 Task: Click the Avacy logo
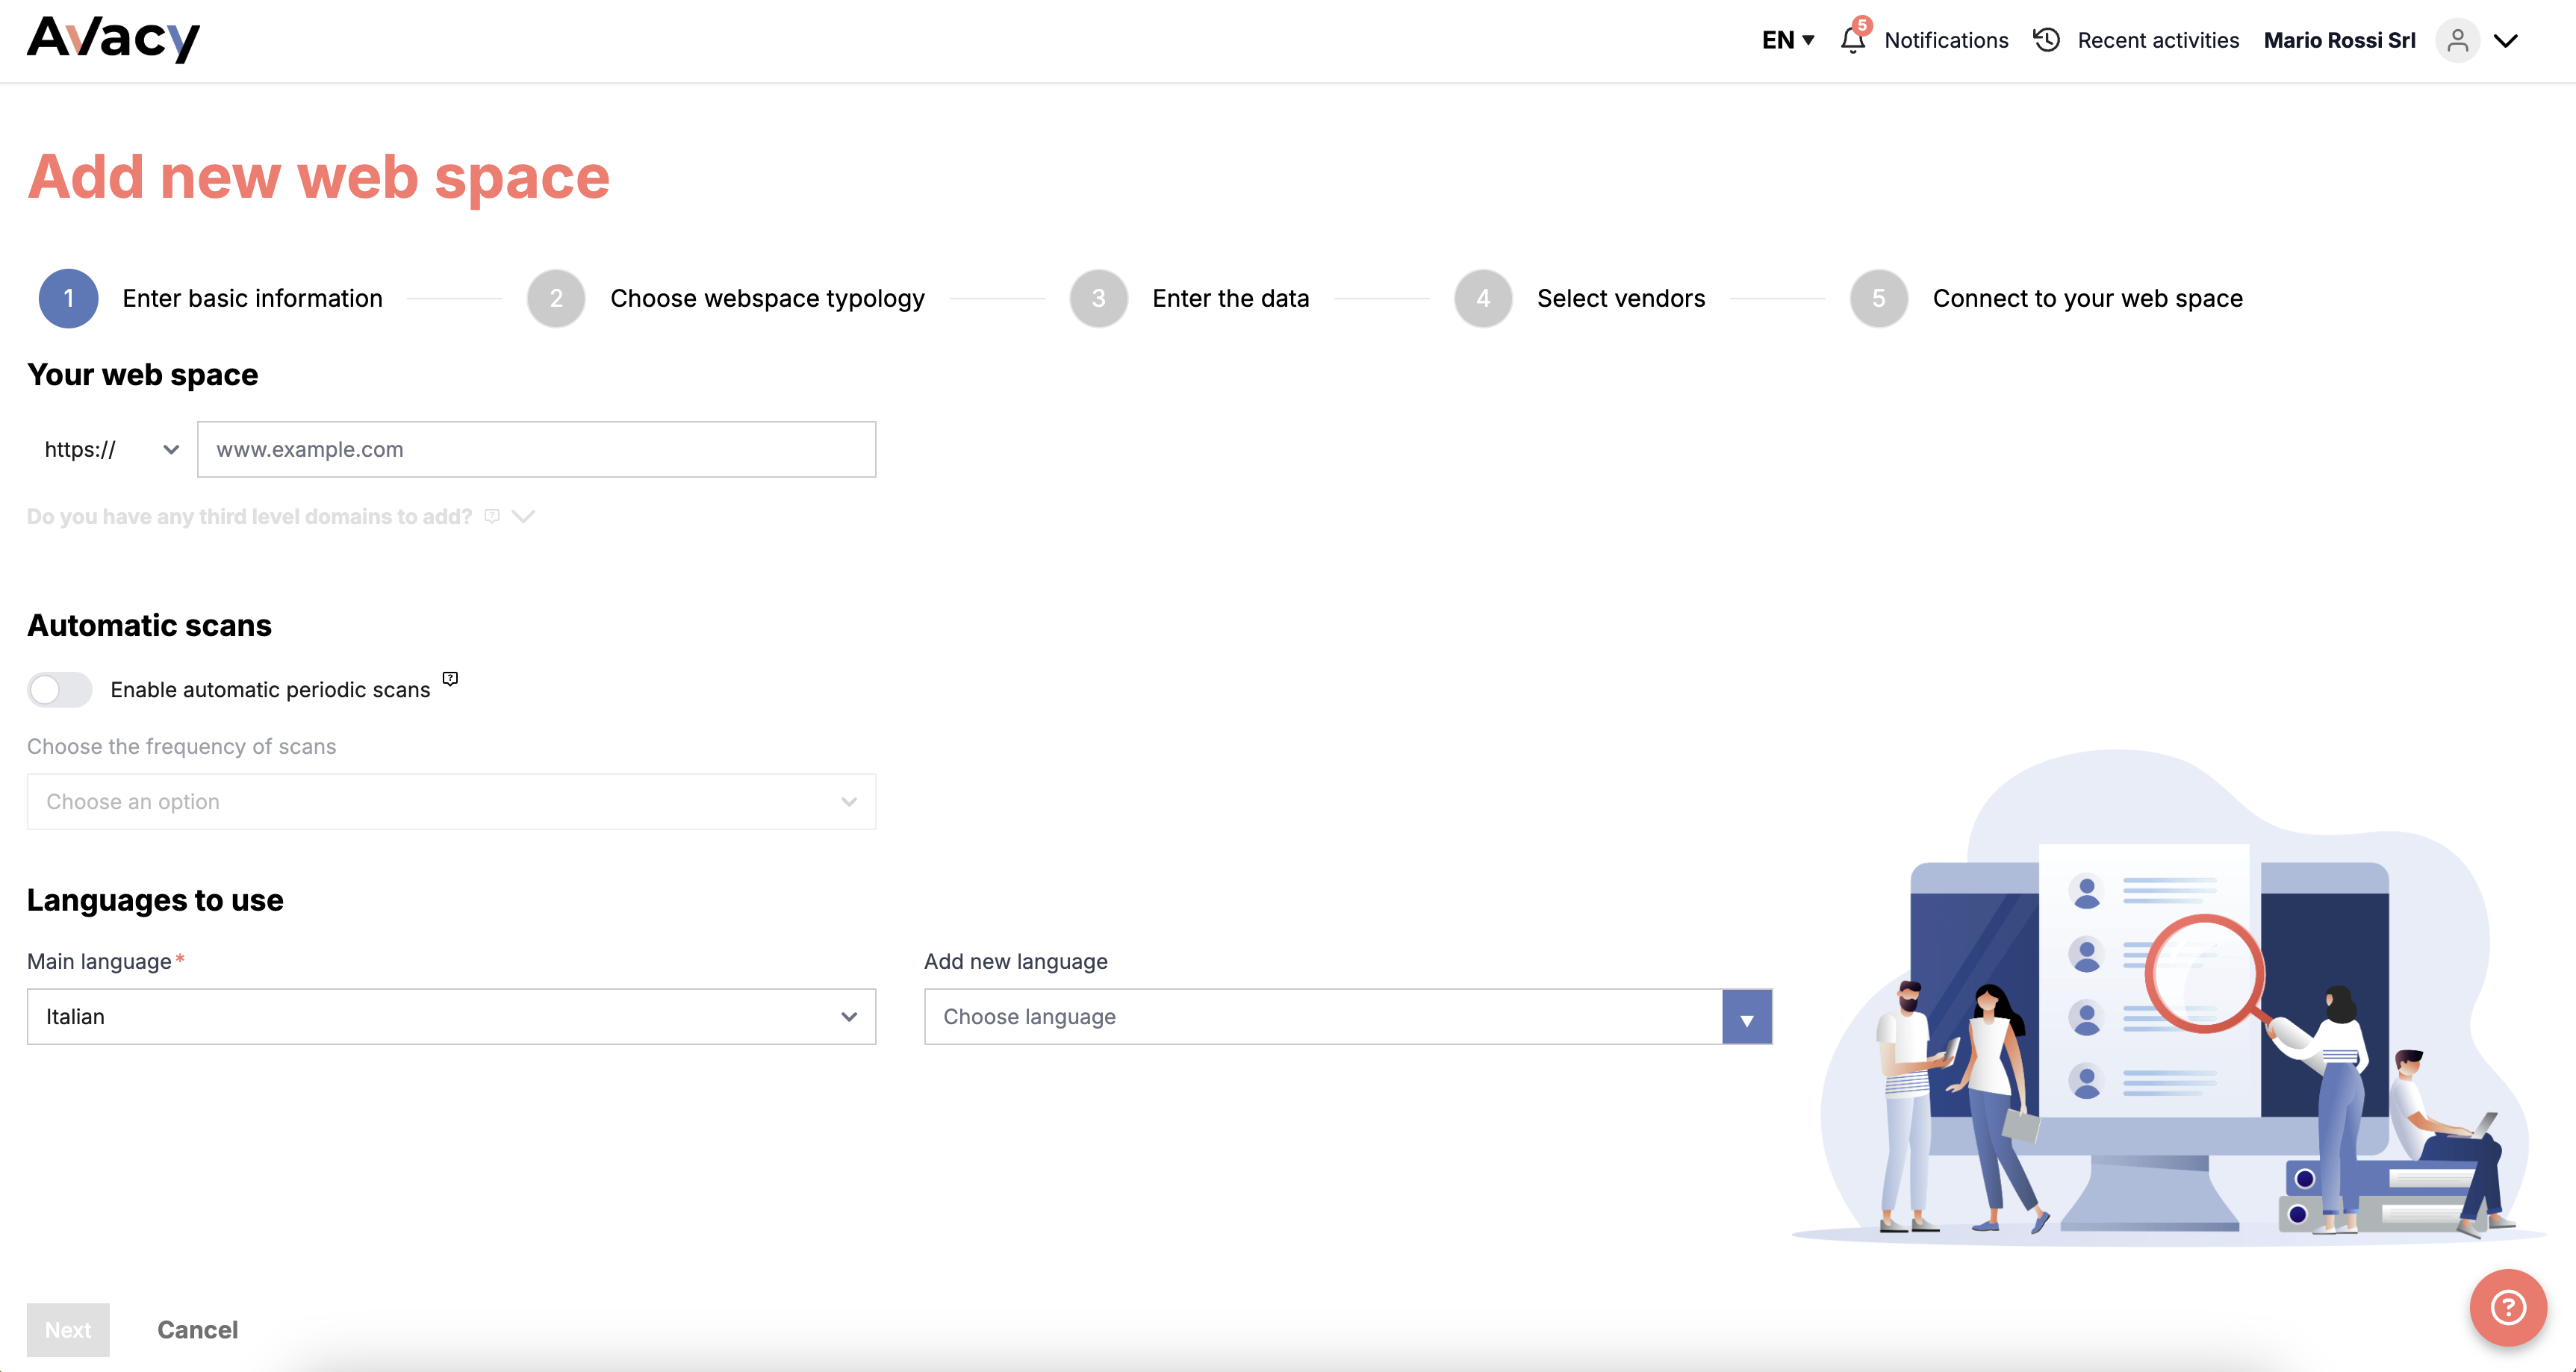point(113,40)
